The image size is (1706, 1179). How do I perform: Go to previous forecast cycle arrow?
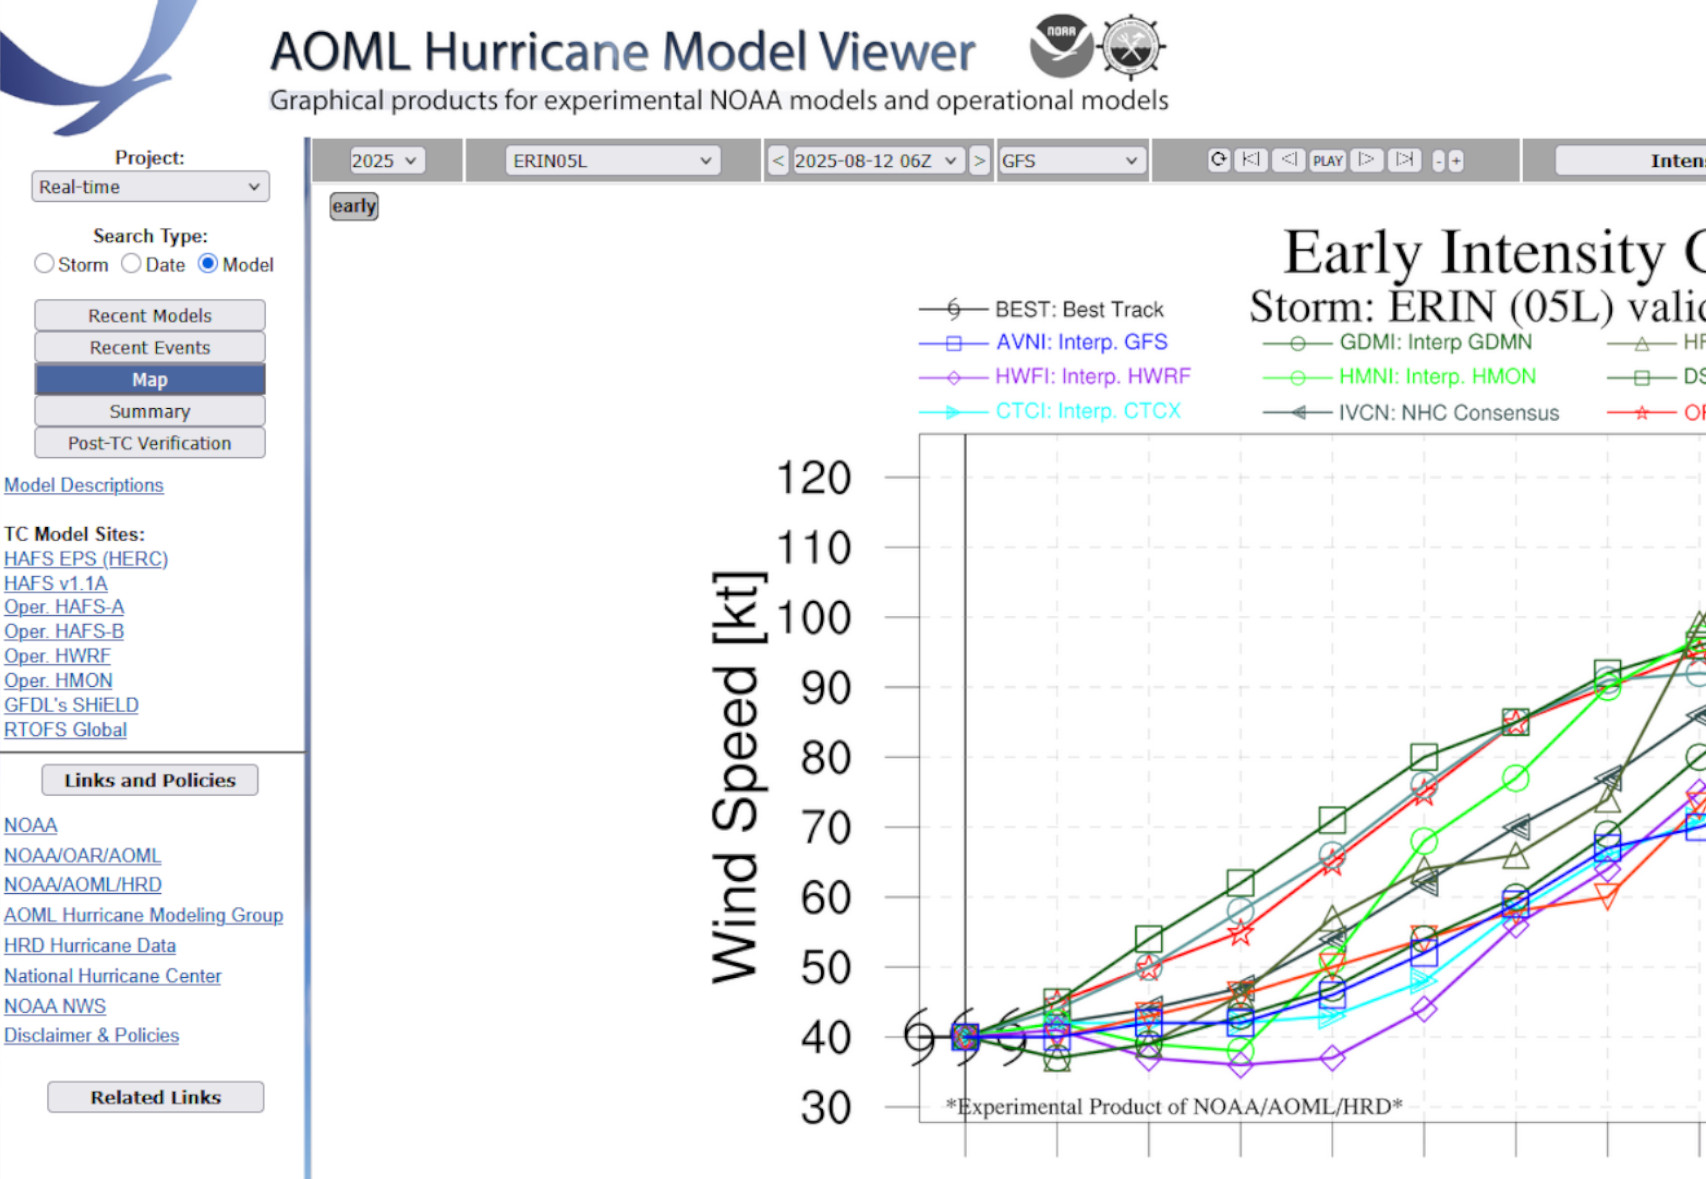coord(778,161)
